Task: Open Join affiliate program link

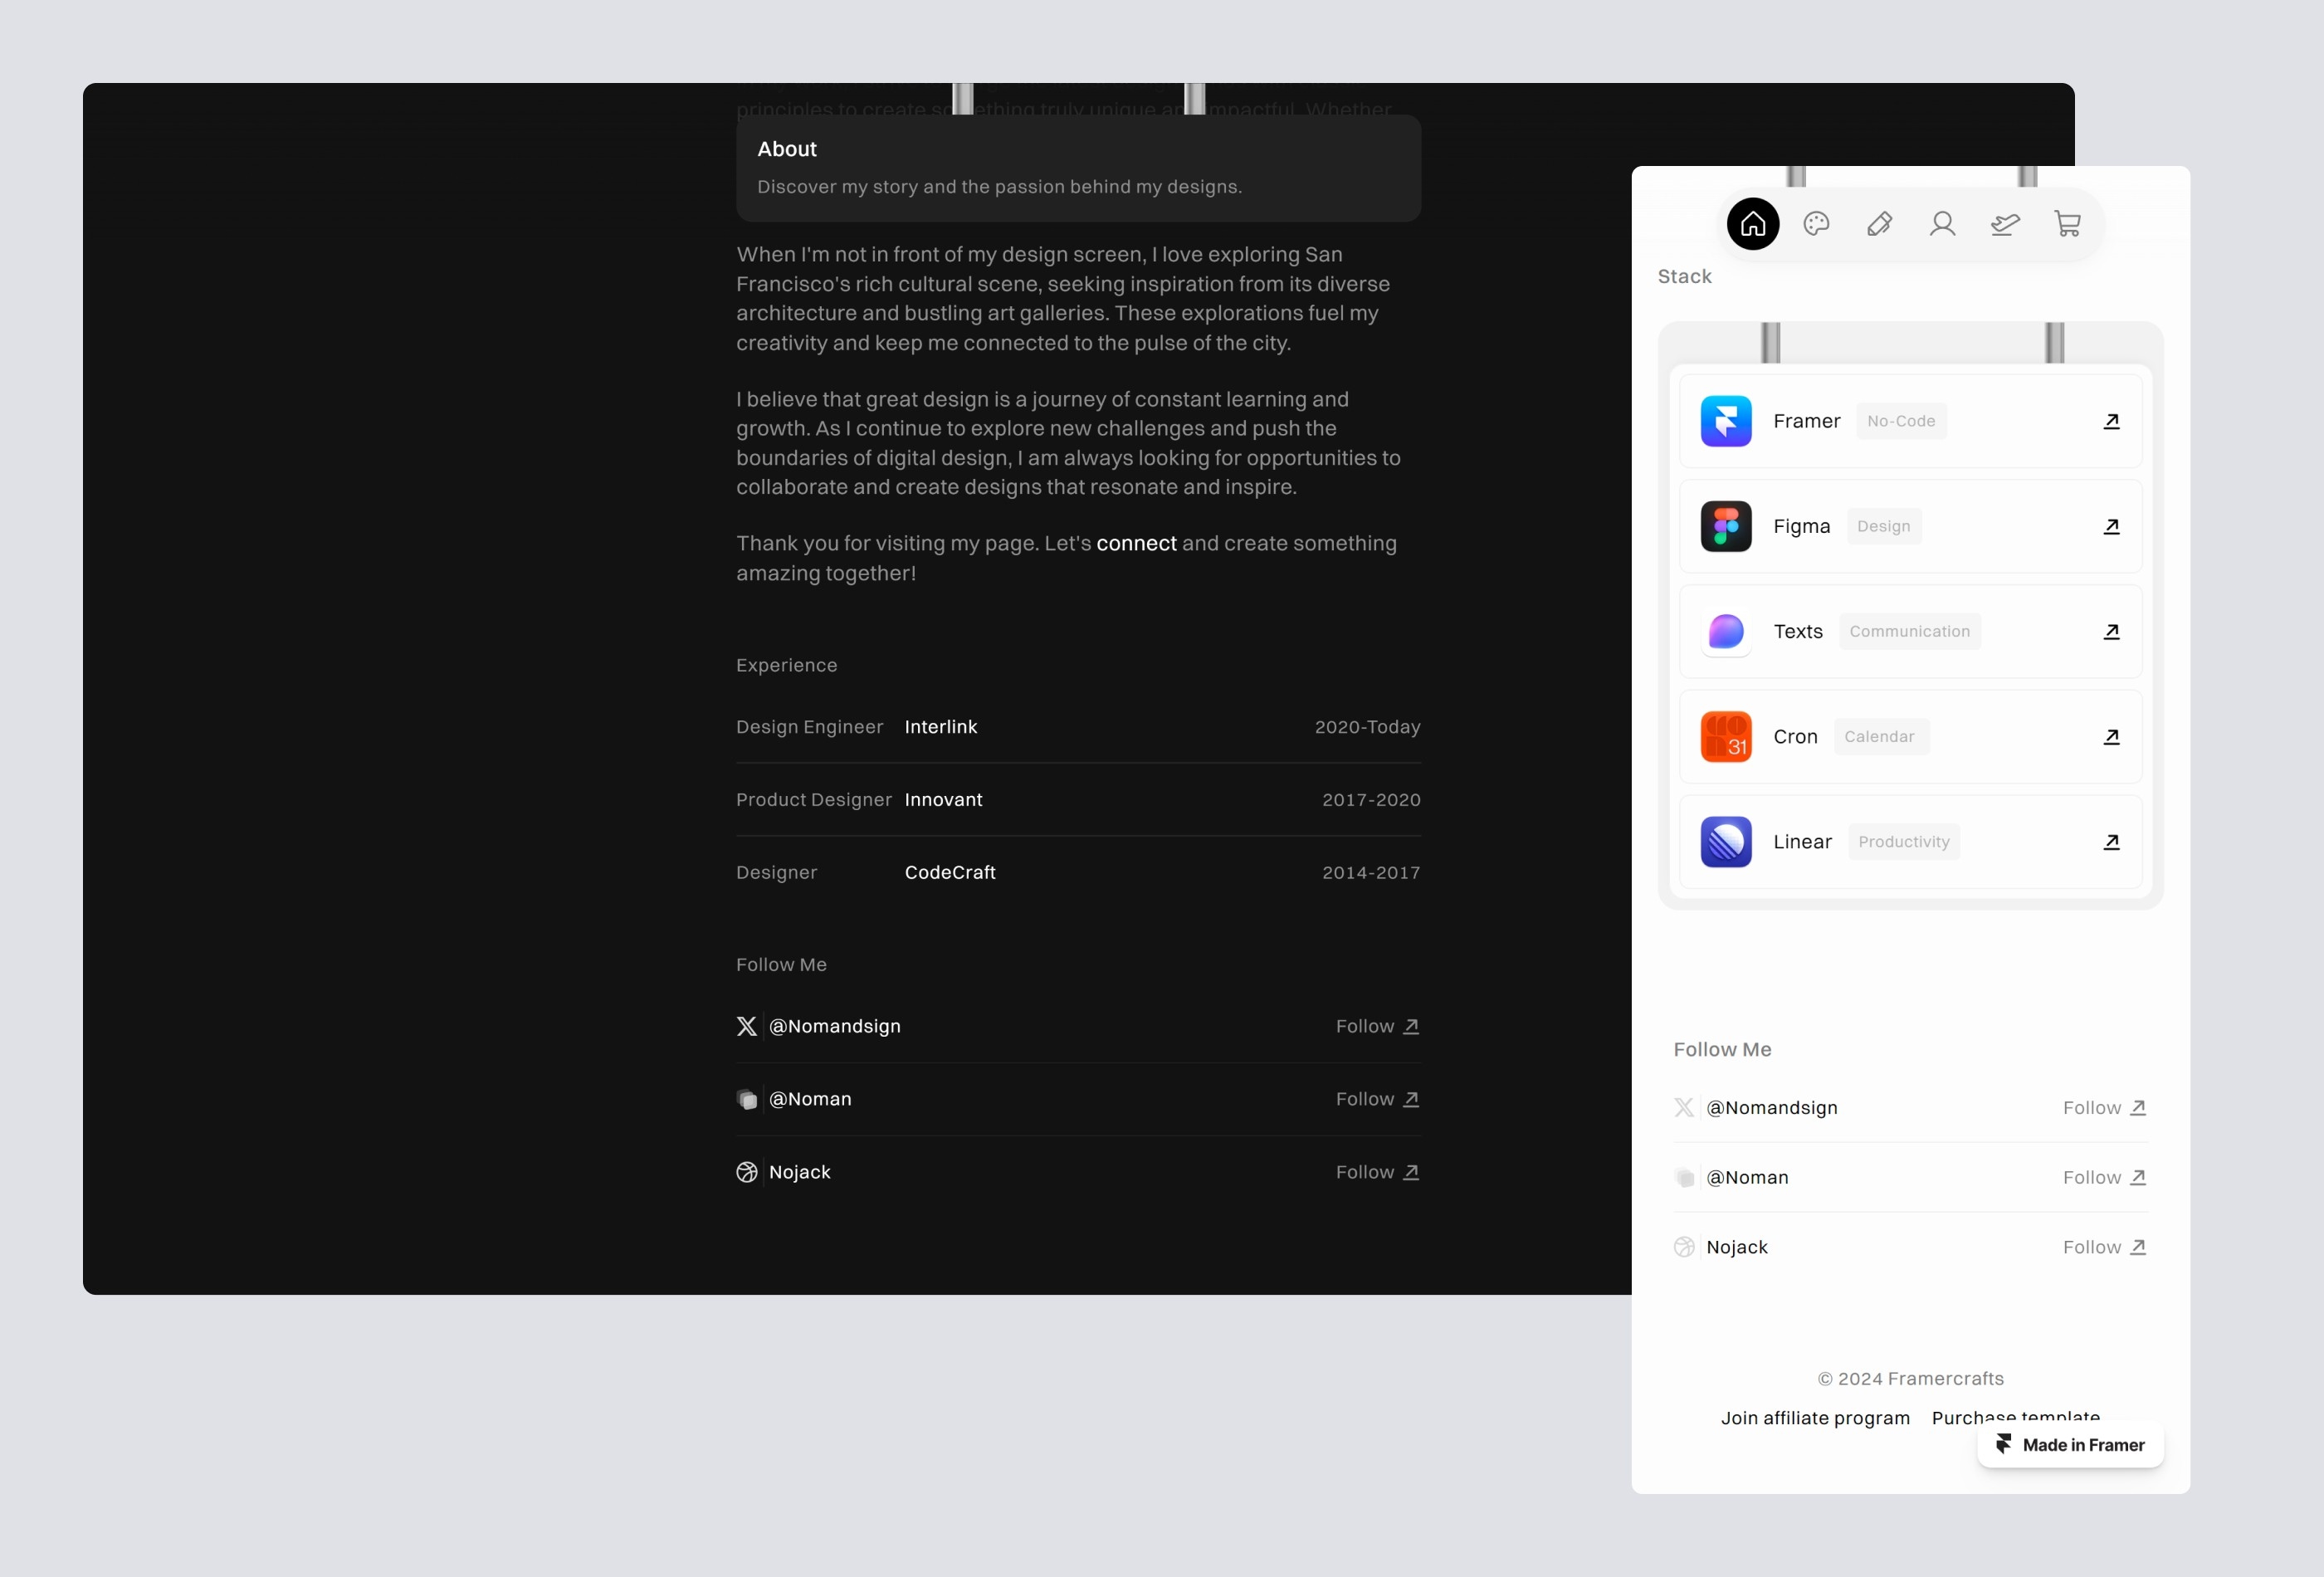Action: 1815,1417
